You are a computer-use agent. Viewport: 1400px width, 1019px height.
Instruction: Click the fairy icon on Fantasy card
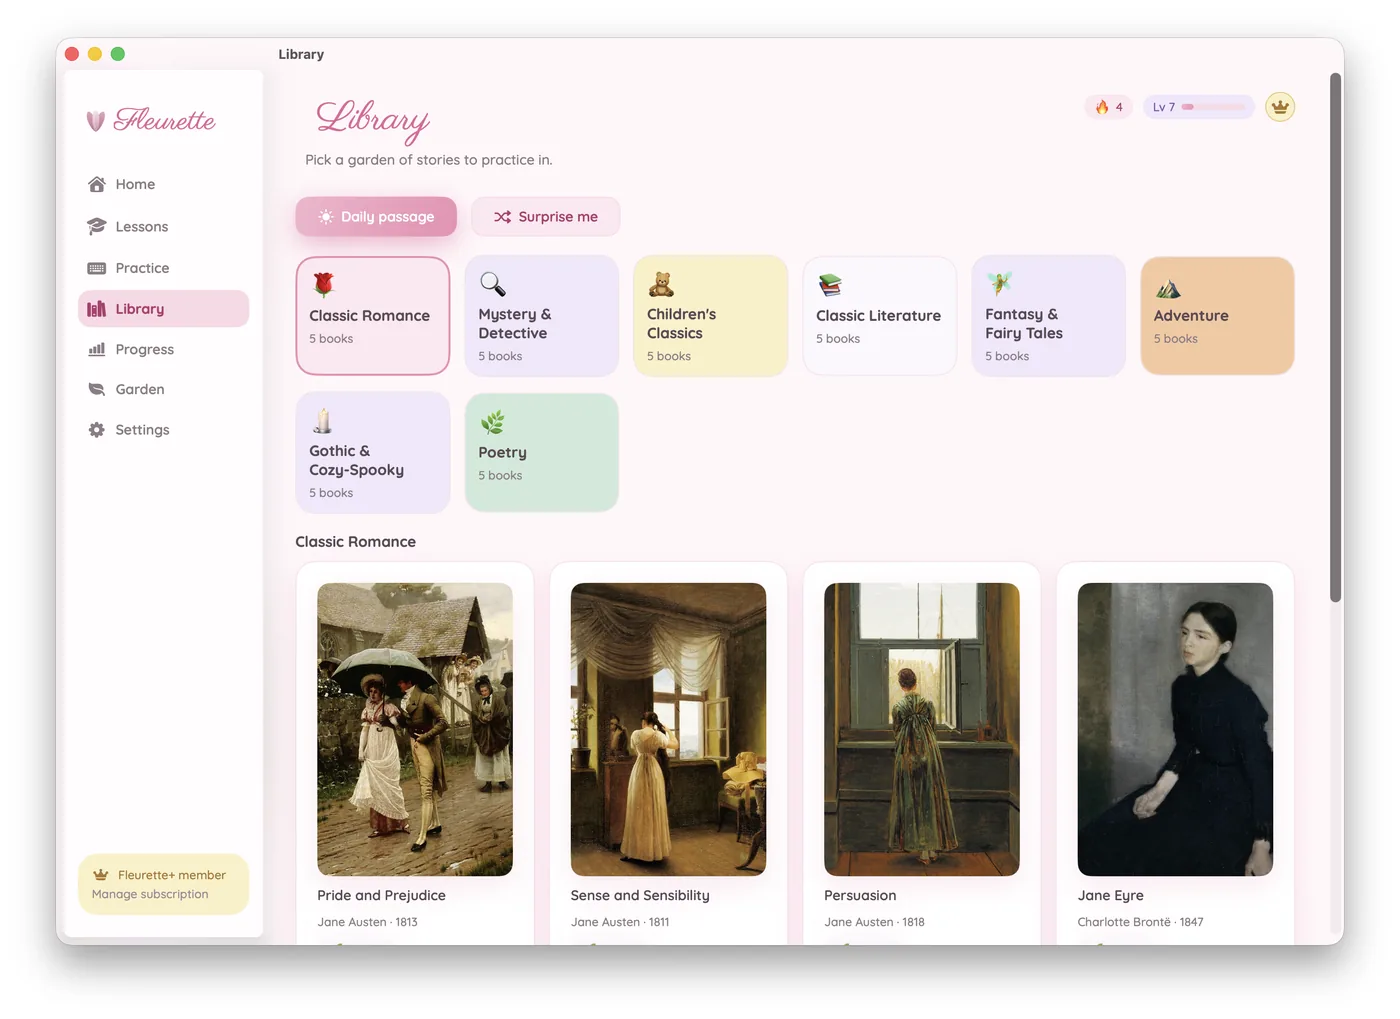[999, 284]
